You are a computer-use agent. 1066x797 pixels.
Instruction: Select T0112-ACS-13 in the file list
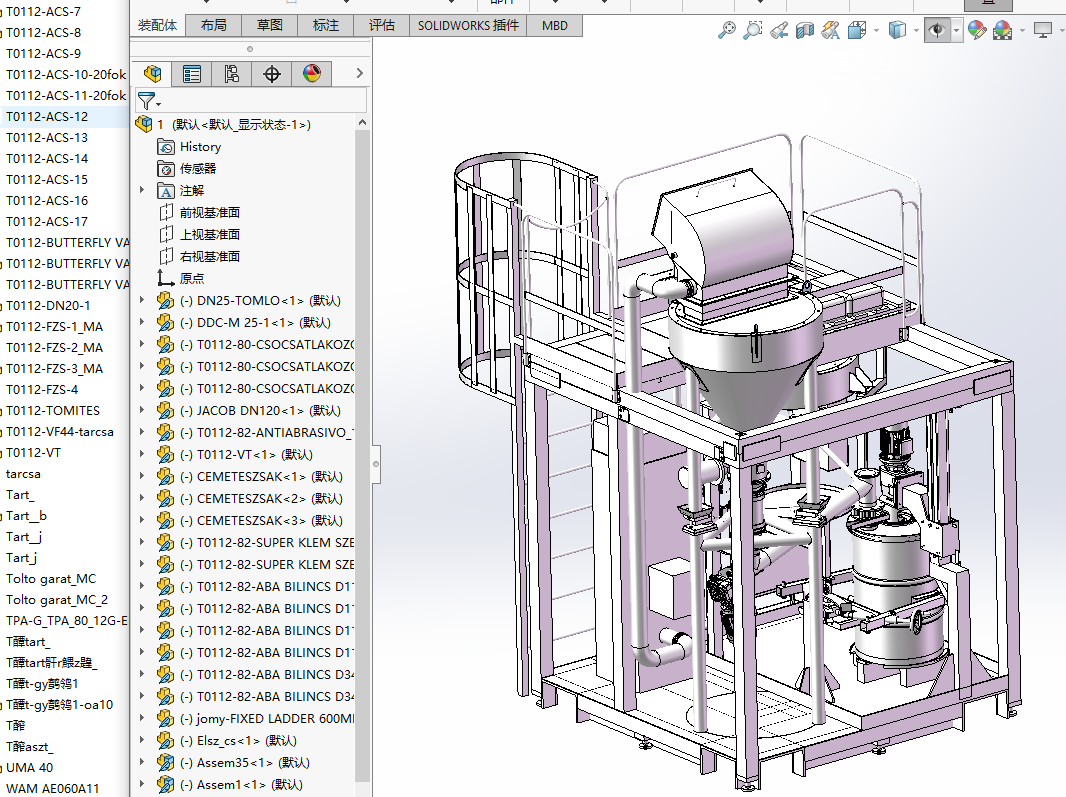click(x=47, y=138)
